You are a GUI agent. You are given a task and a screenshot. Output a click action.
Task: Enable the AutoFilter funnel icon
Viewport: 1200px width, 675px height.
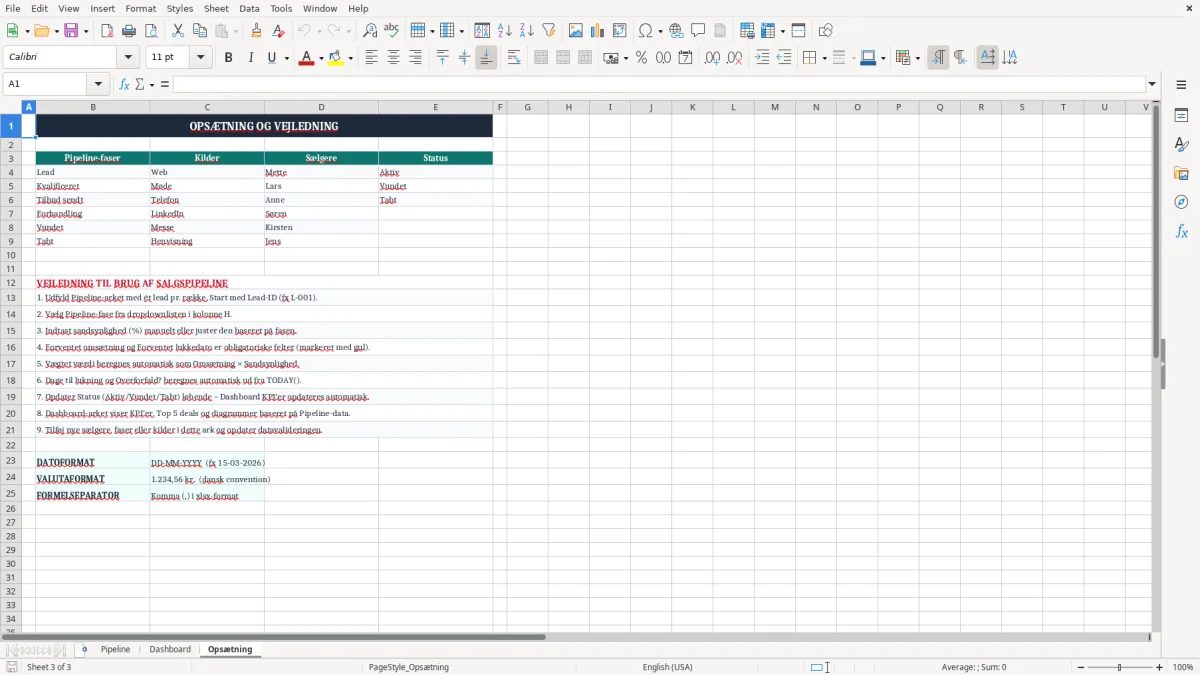(x=549, y=31)
